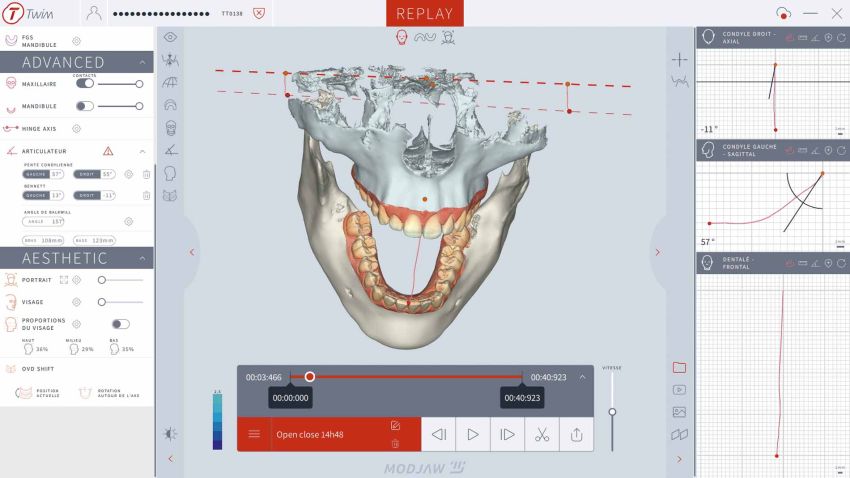
Task: Click the skull view icon in left toolbar
Action: [x=171, y=127]
